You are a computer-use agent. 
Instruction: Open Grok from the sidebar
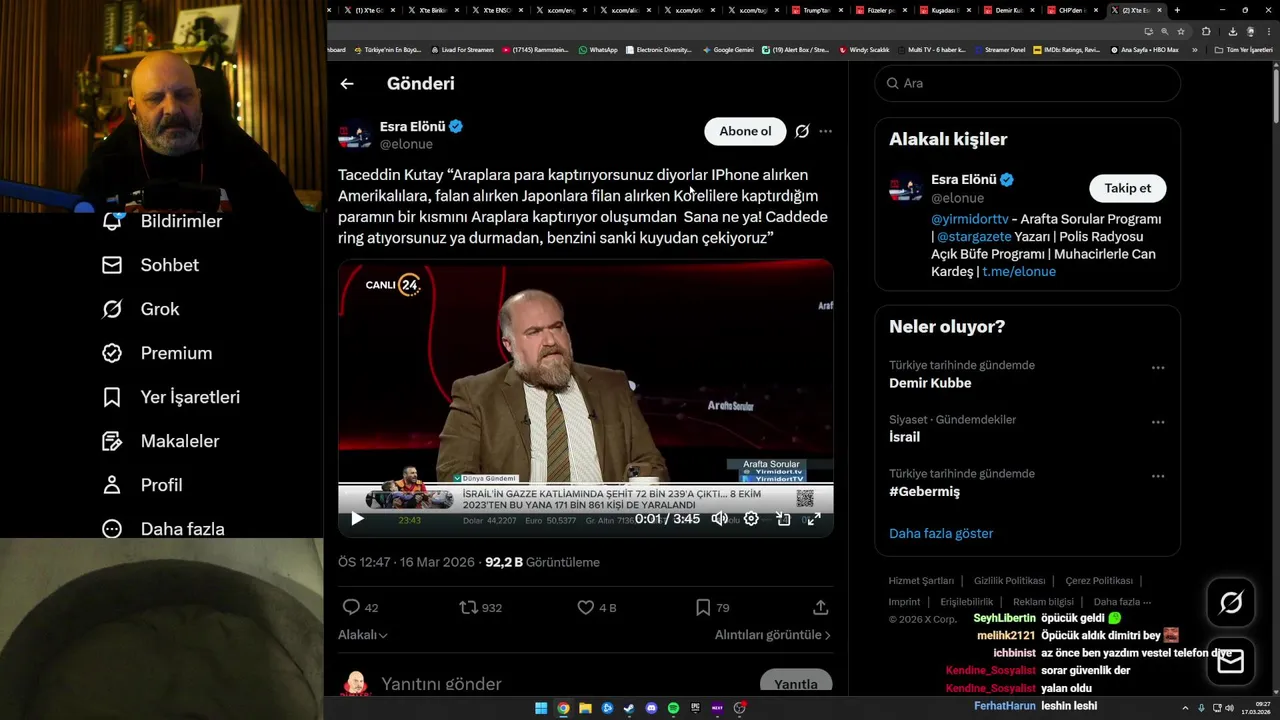[x=141, y=309]
